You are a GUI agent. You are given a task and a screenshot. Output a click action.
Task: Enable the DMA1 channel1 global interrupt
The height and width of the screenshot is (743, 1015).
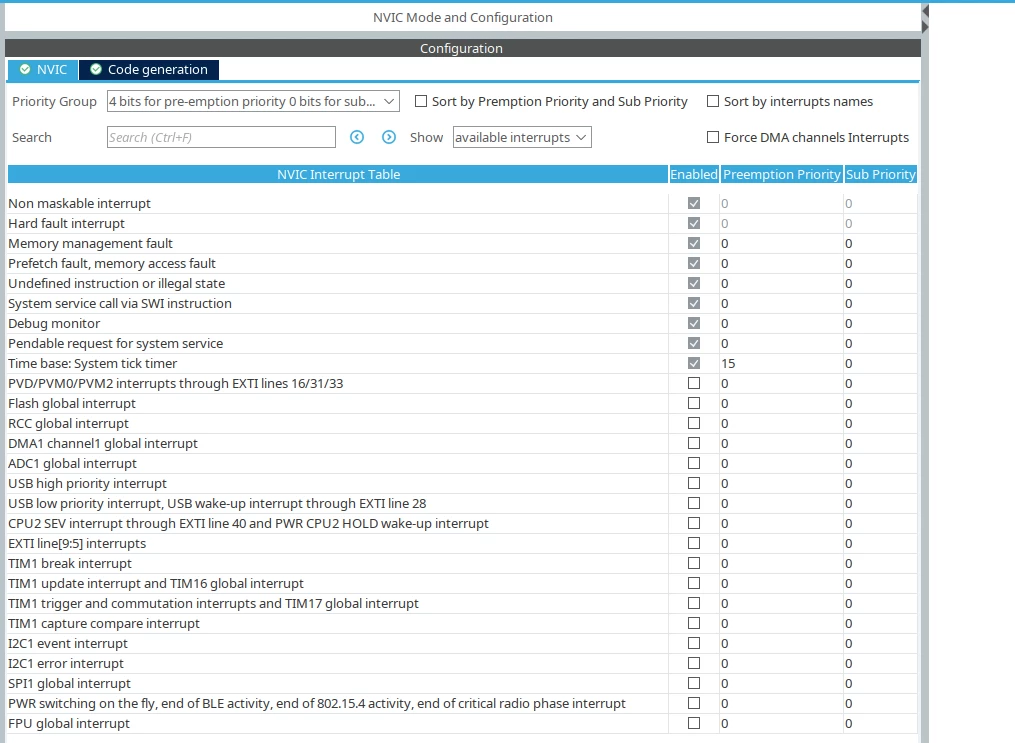click(694, 443)
